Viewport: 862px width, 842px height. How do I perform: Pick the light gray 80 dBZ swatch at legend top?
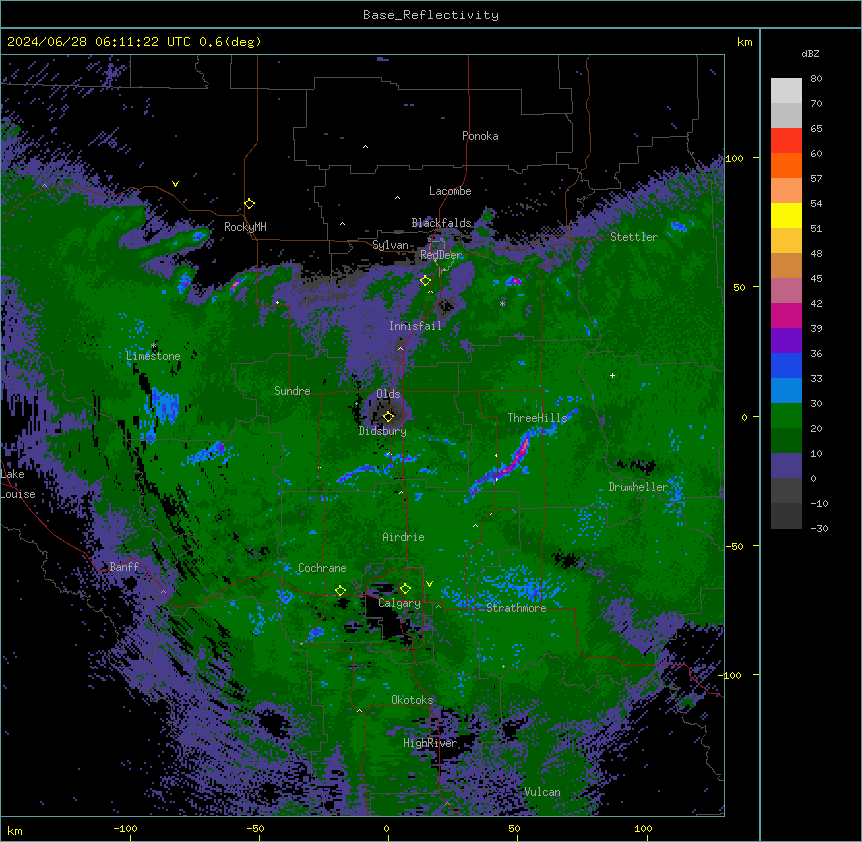pos(786,91)
